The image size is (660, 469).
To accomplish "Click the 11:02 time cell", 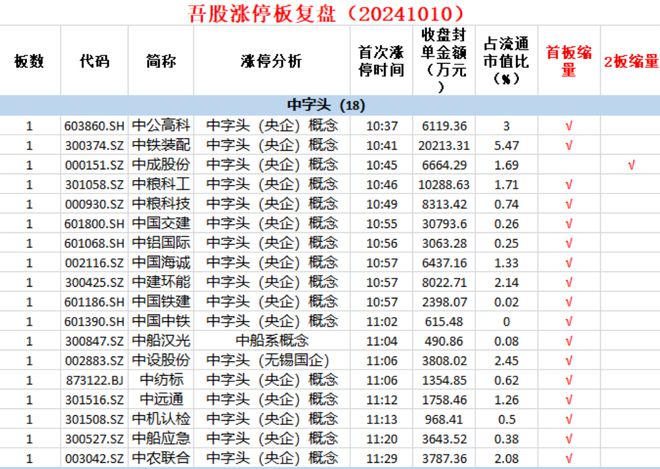I will [x=381, y=322].
